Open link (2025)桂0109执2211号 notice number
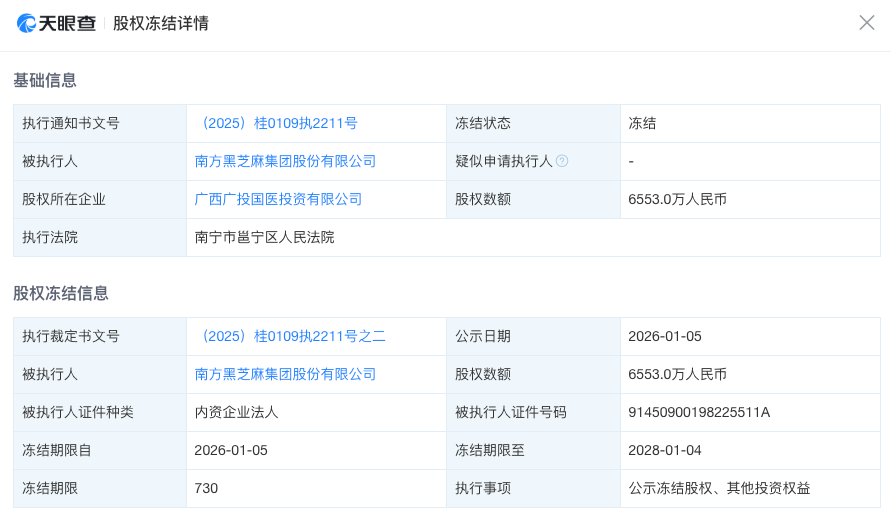This screenshot has width=891, height=518. coord(277,123)
